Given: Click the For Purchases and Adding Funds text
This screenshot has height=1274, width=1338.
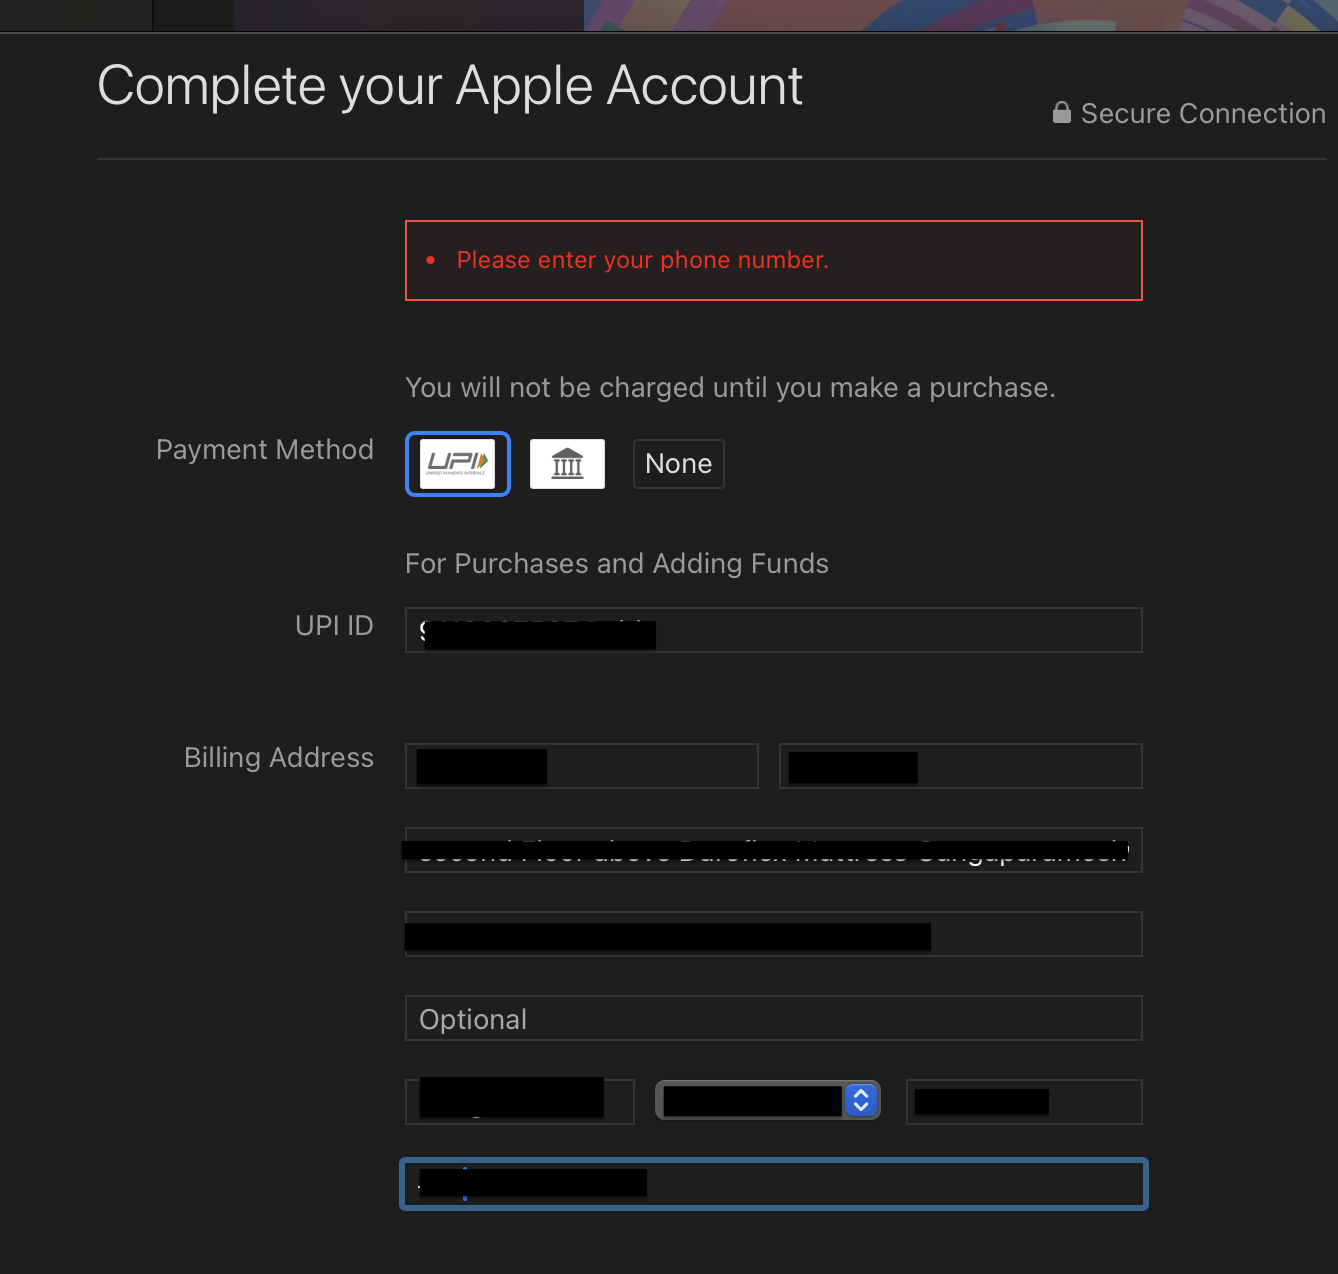Looking at the screenshot, I should click(x=616, y=563).
